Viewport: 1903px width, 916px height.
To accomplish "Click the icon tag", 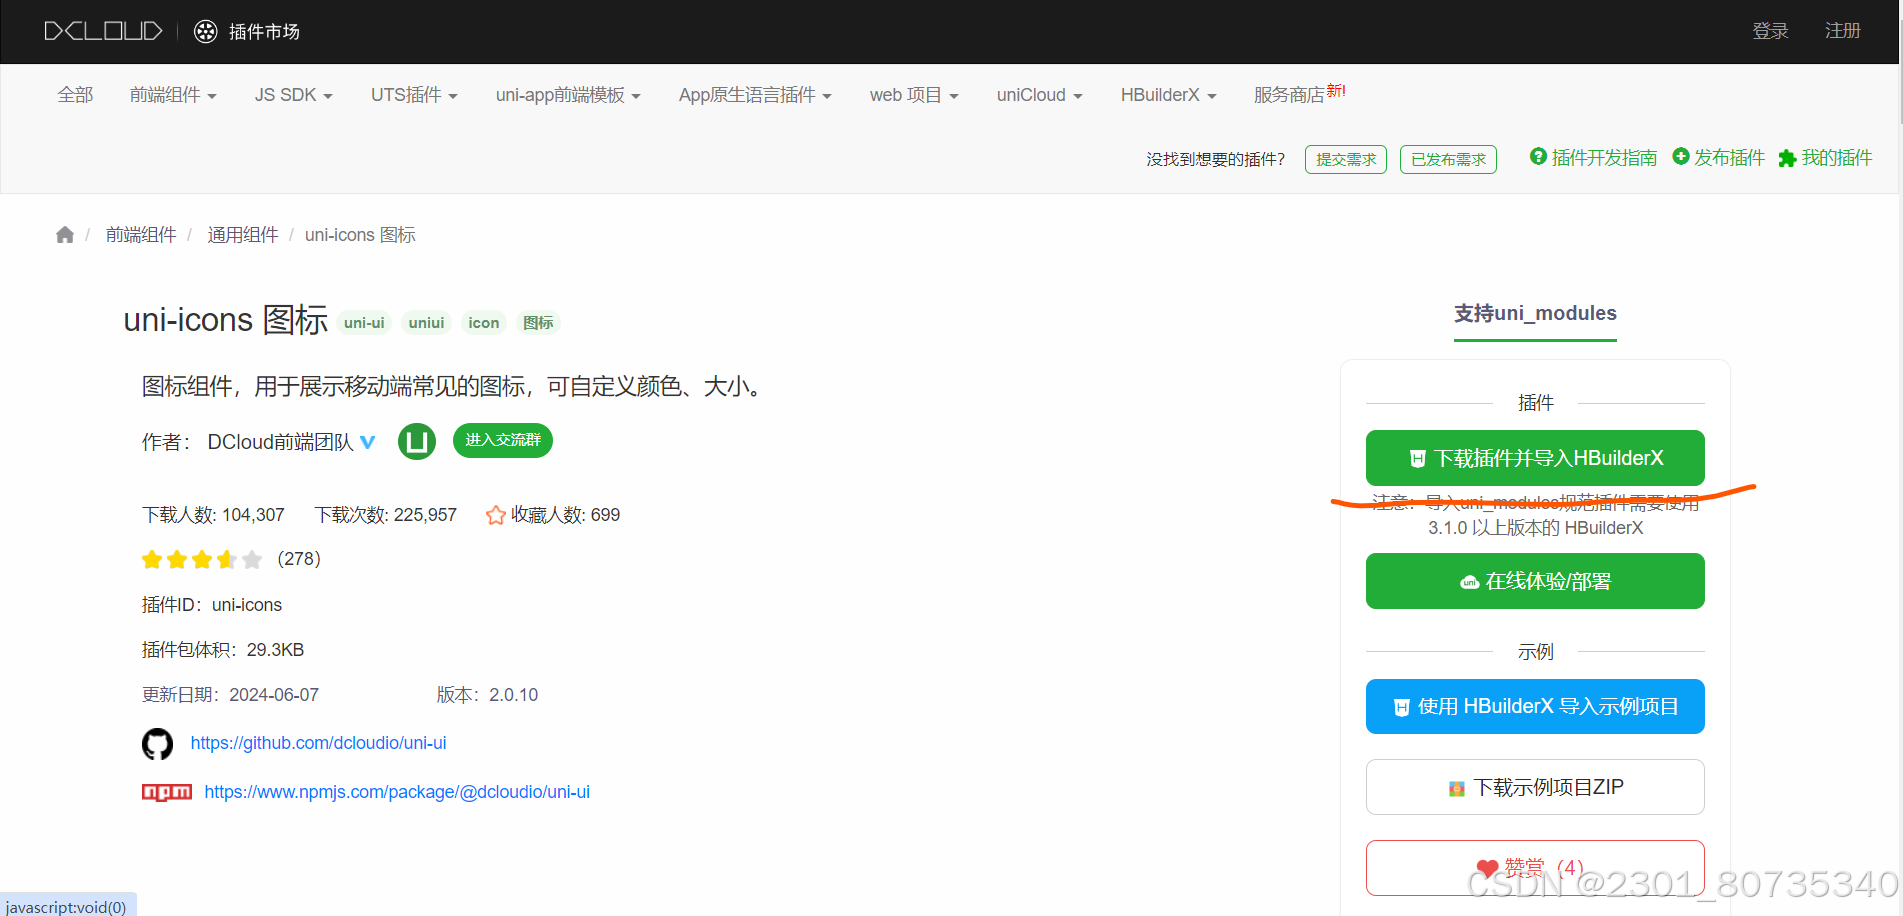I will pos(484,323).
